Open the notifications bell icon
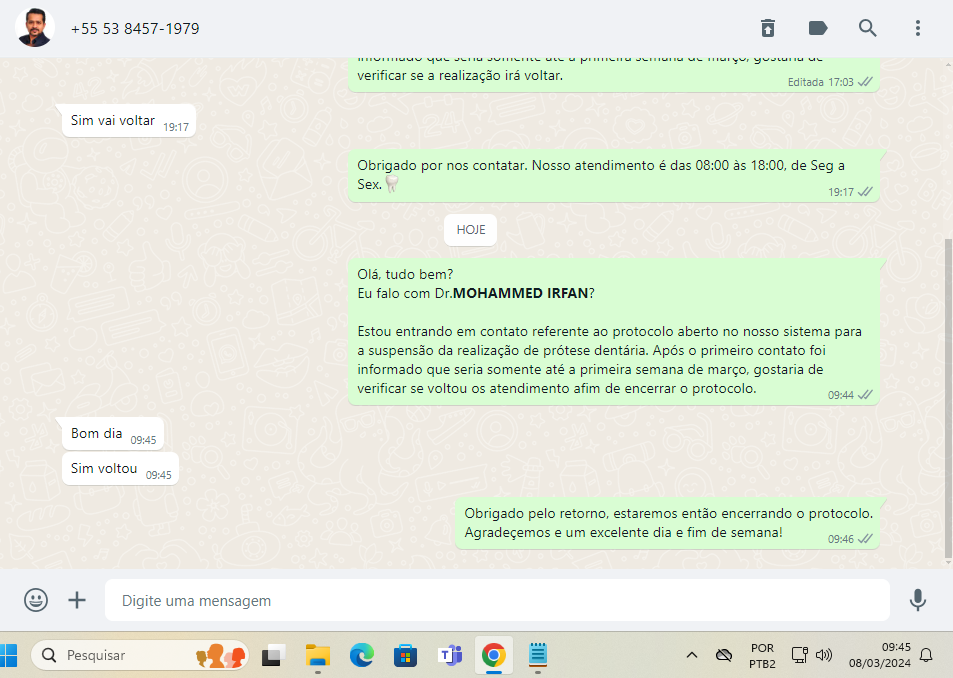Screen dimensions: 953x678 pyautogui.click(x=926, y=655)
